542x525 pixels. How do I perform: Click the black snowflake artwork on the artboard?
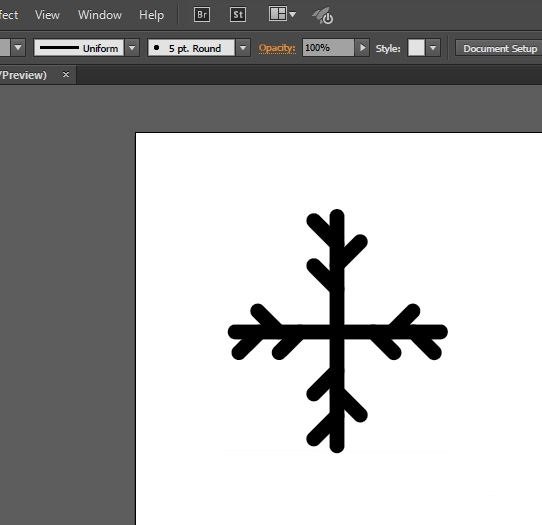337,331
